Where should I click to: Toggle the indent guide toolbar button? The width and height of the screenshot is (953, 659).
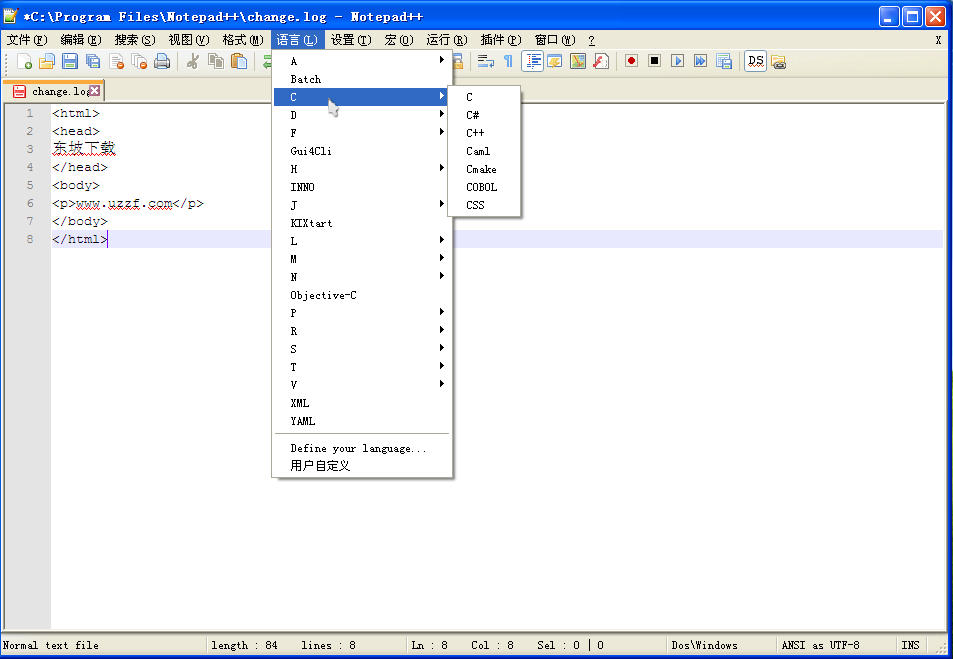tap(532, 61)
